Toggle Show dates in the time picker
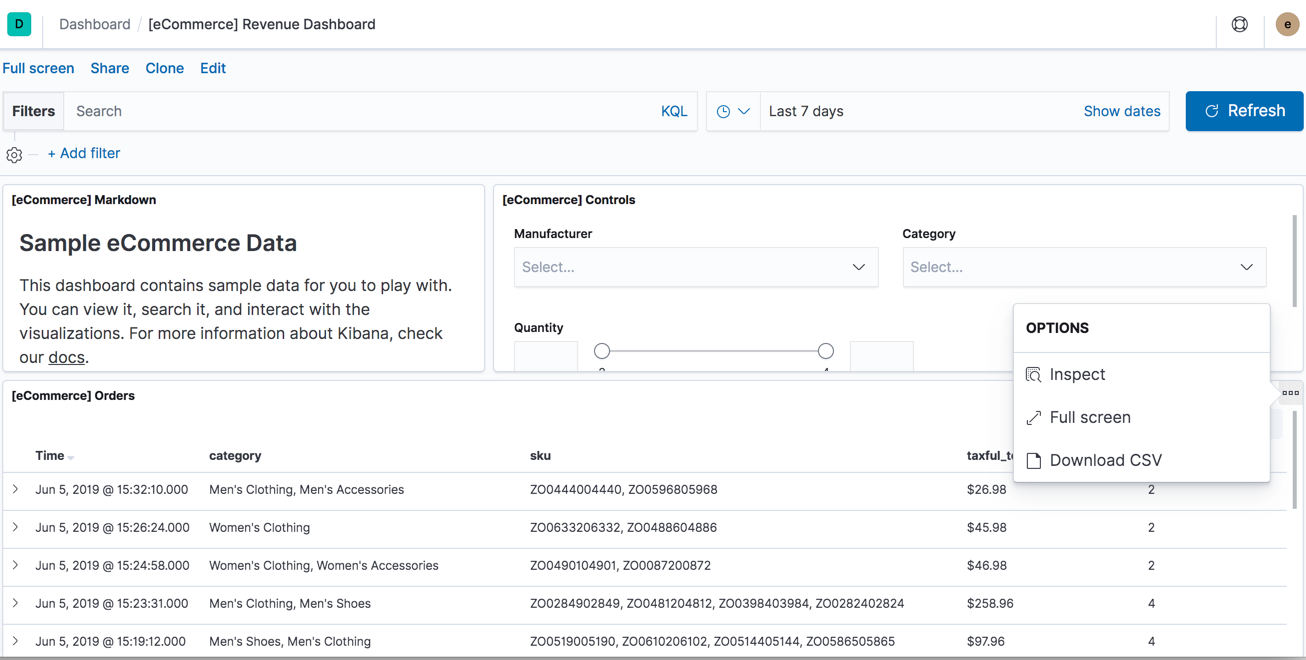The image size is (1306, 660). coord(1122,111)
